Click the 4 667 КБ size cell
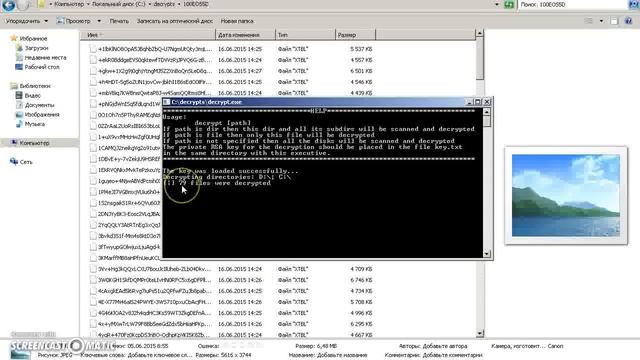The image size is (640, 360). click(x=361, y=335)
